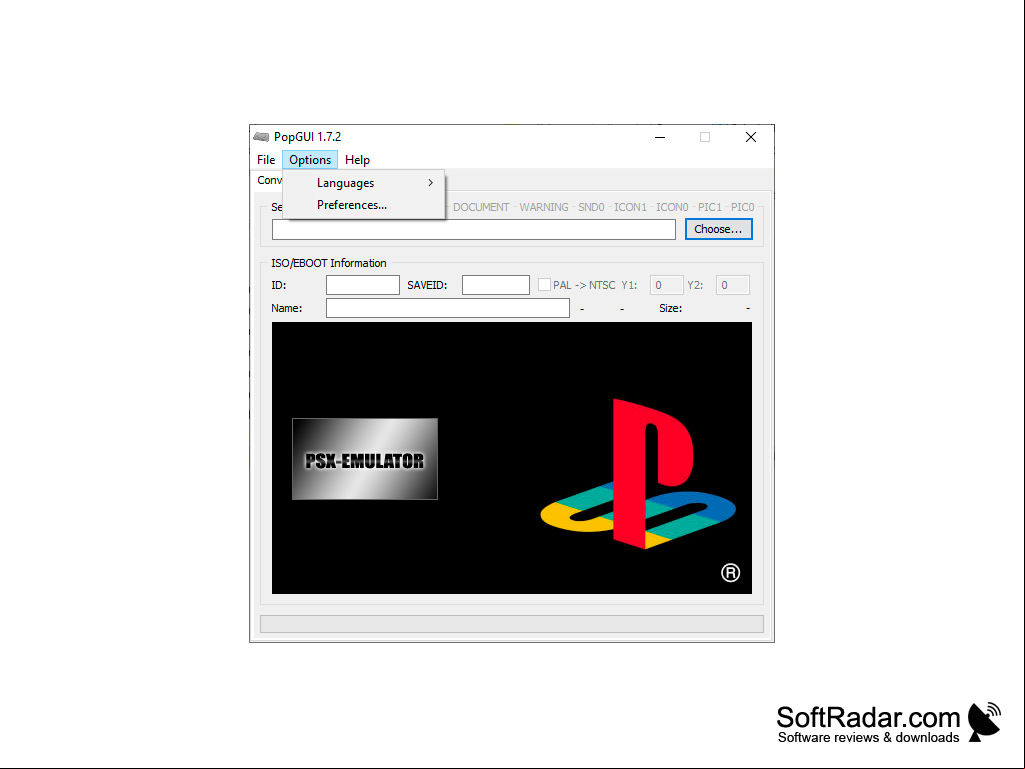Click the SAVEID: label

[427, 285]
